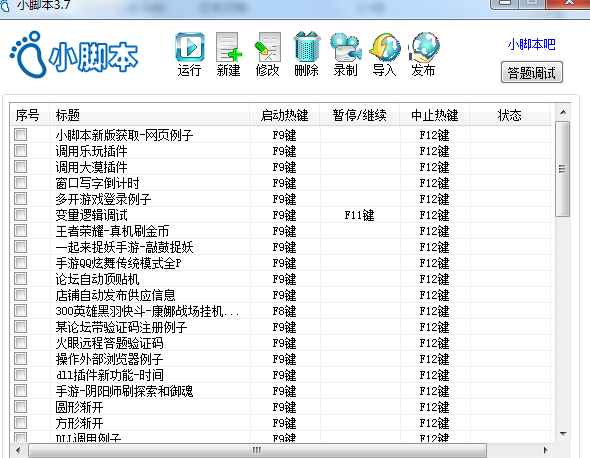The image size is (590, 458).
Task: Check the 操作外部浏览器例子 checkbox
Action: pyautogui.click(x=20, y=358)
